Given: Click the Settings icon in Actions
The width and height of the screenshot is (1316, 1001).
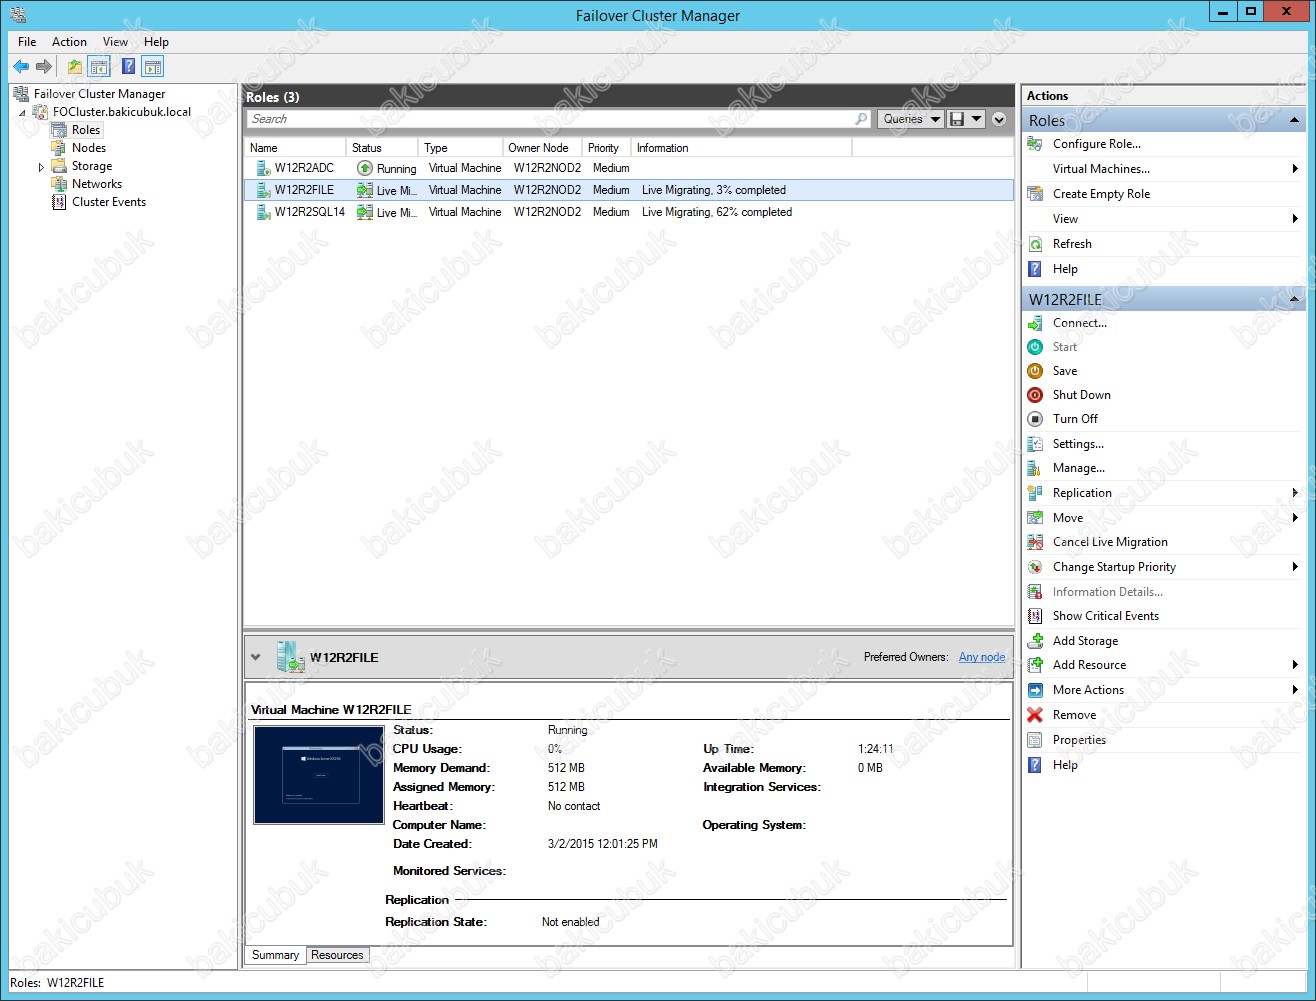Looking at the screenshot, I should point(1035,444).
